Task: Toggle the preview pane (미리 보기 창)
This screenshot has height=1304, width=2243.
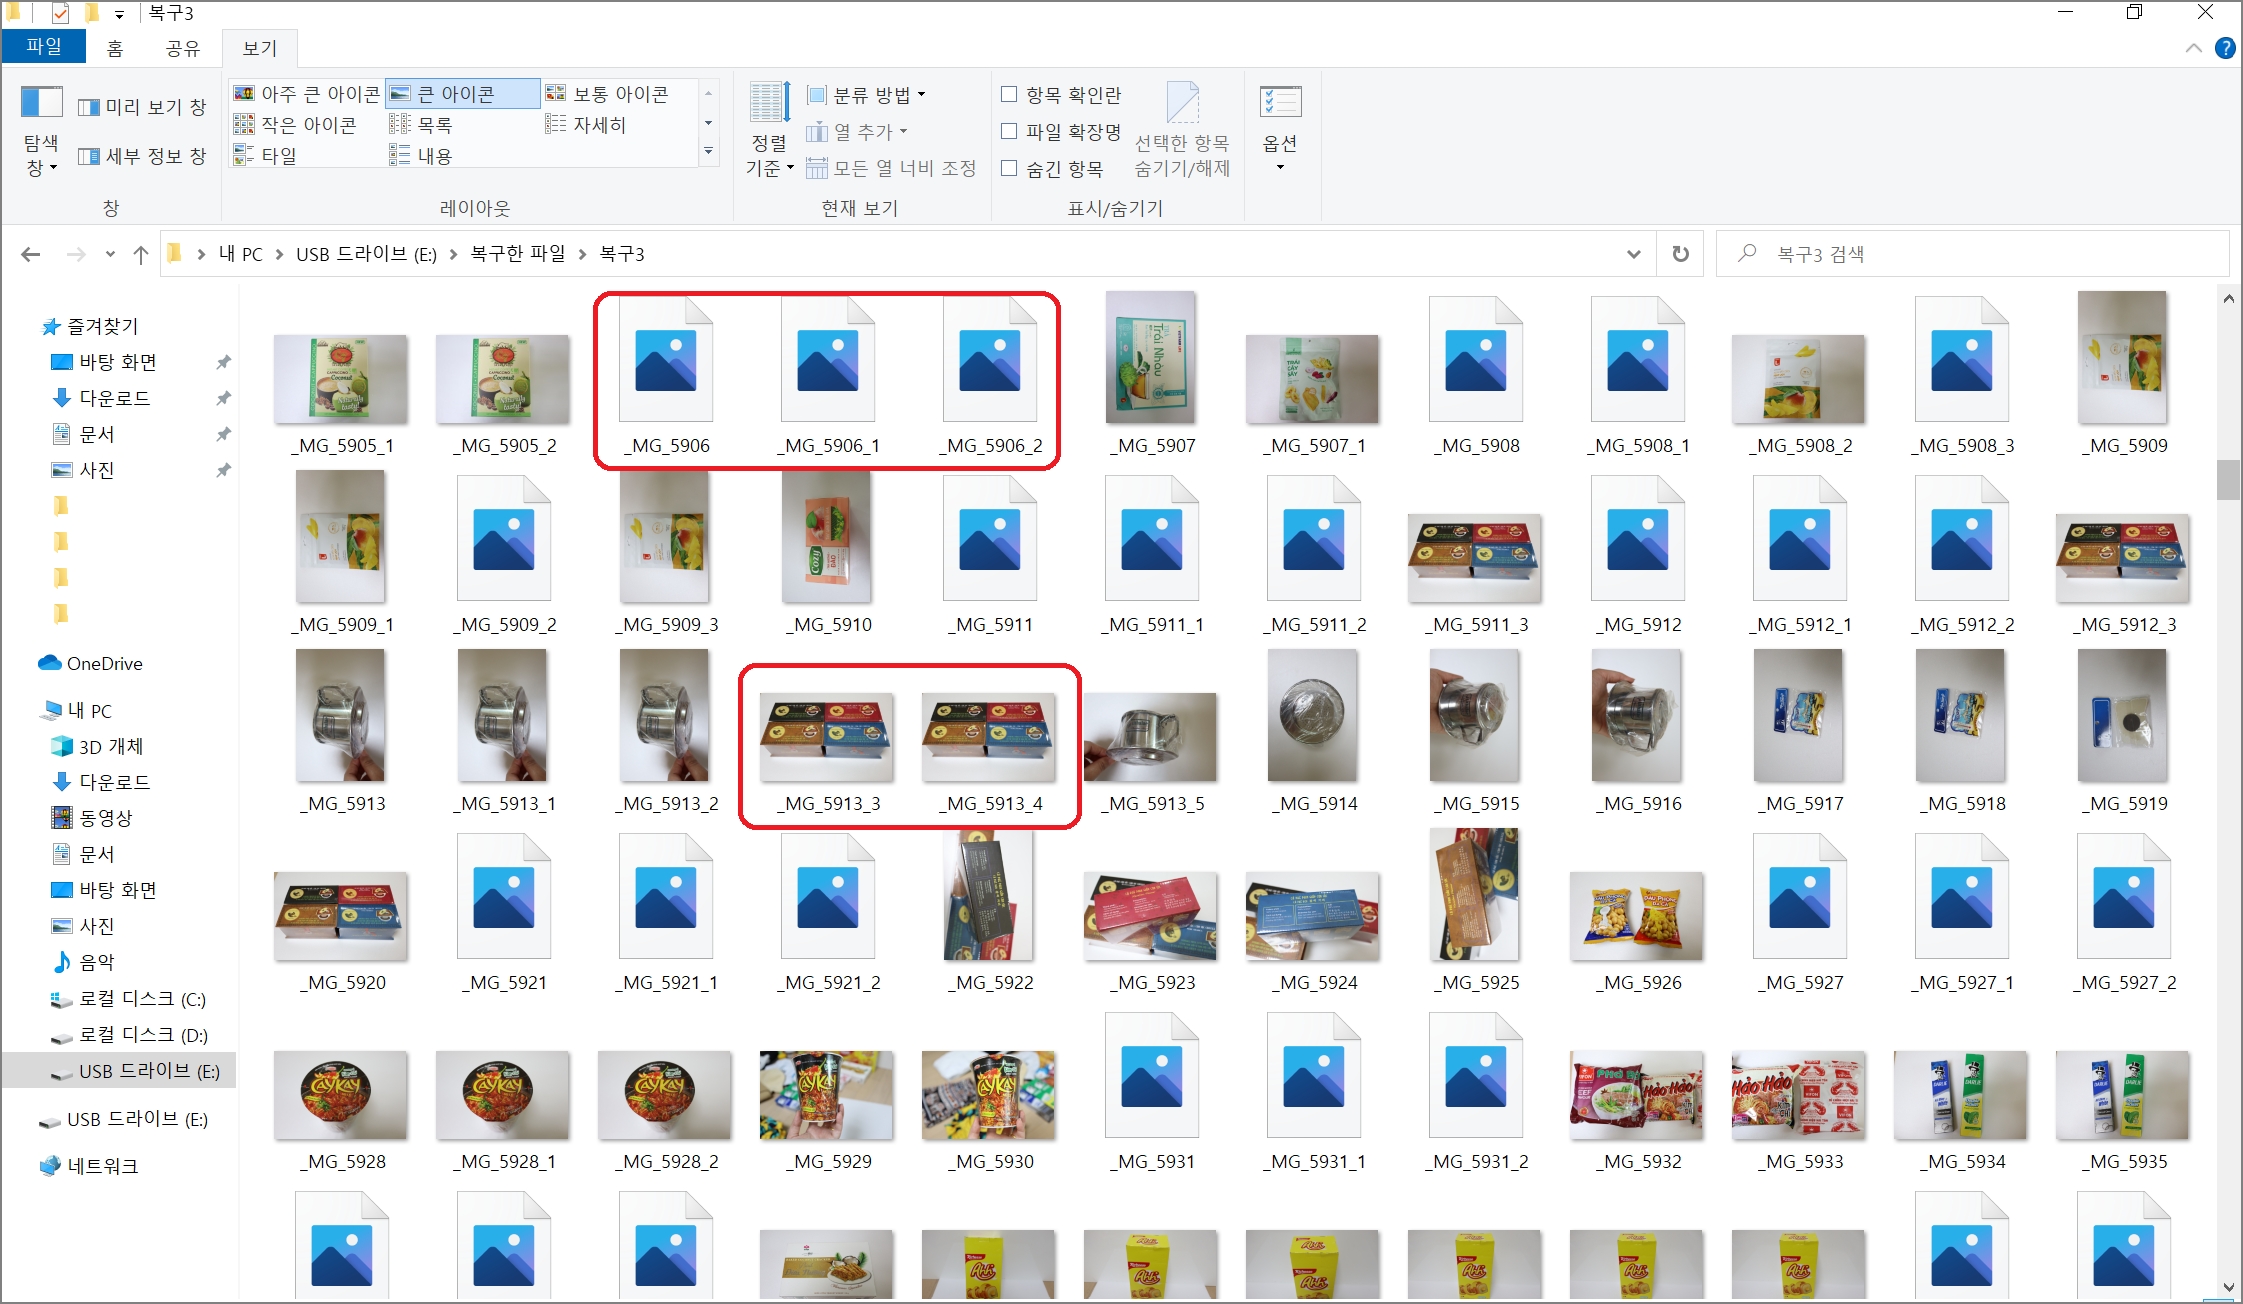Action: pos(143,107)
